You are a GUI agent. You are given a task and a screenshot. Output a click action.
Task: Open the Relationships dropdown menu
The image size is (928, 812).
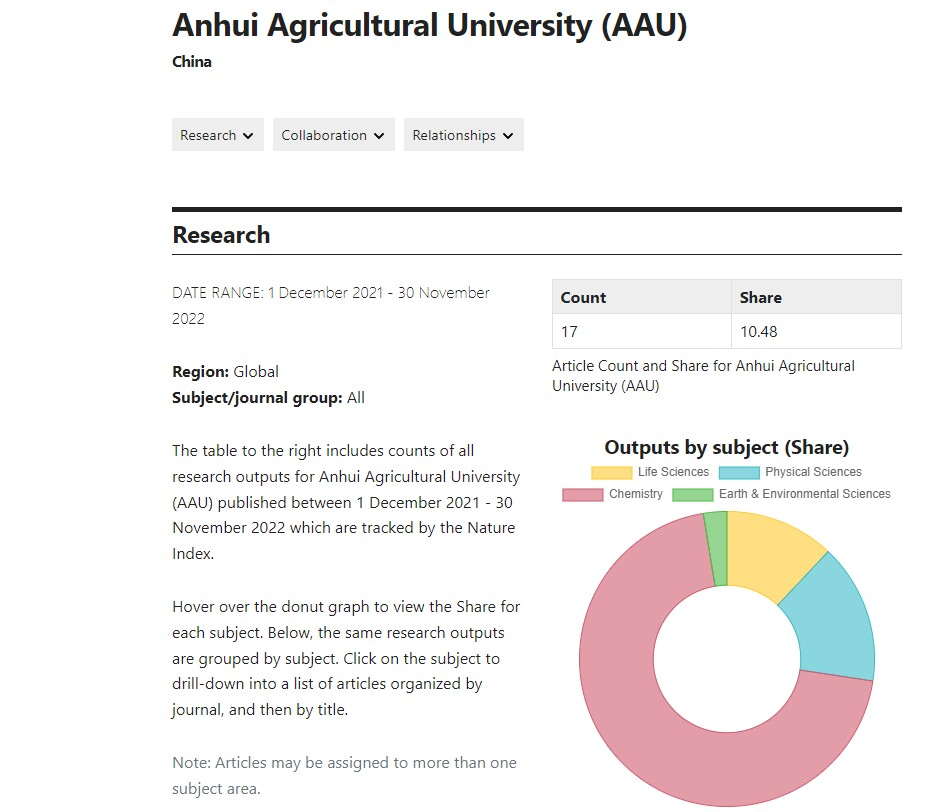point(463,135)
